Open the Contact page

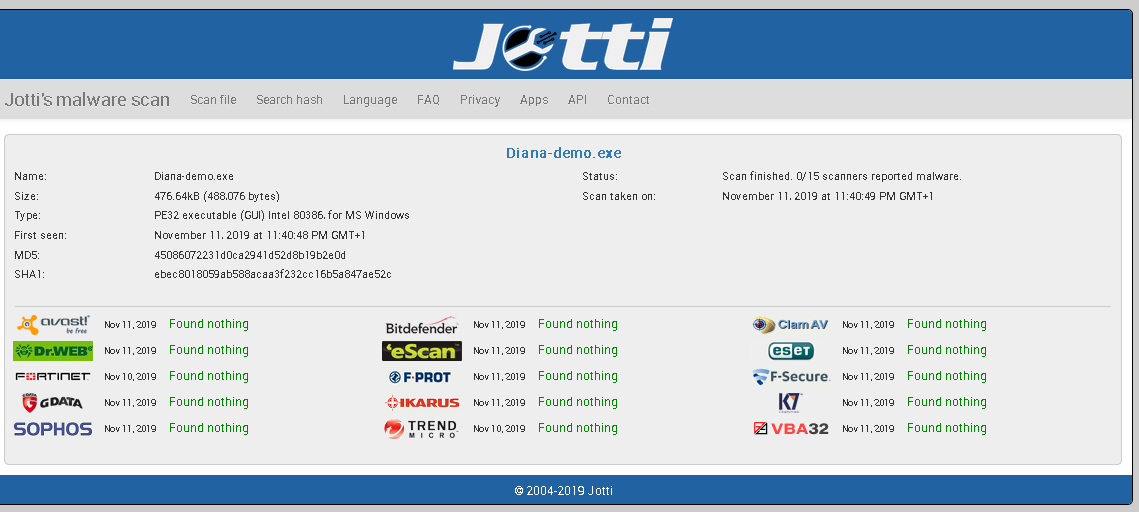click(628, 99)
